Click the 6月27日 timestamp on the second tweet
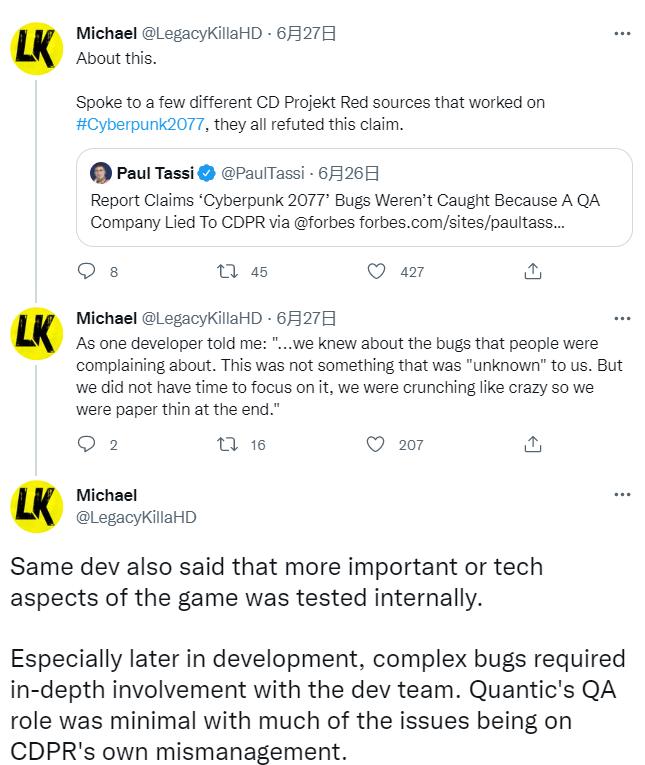 (306, 318)
